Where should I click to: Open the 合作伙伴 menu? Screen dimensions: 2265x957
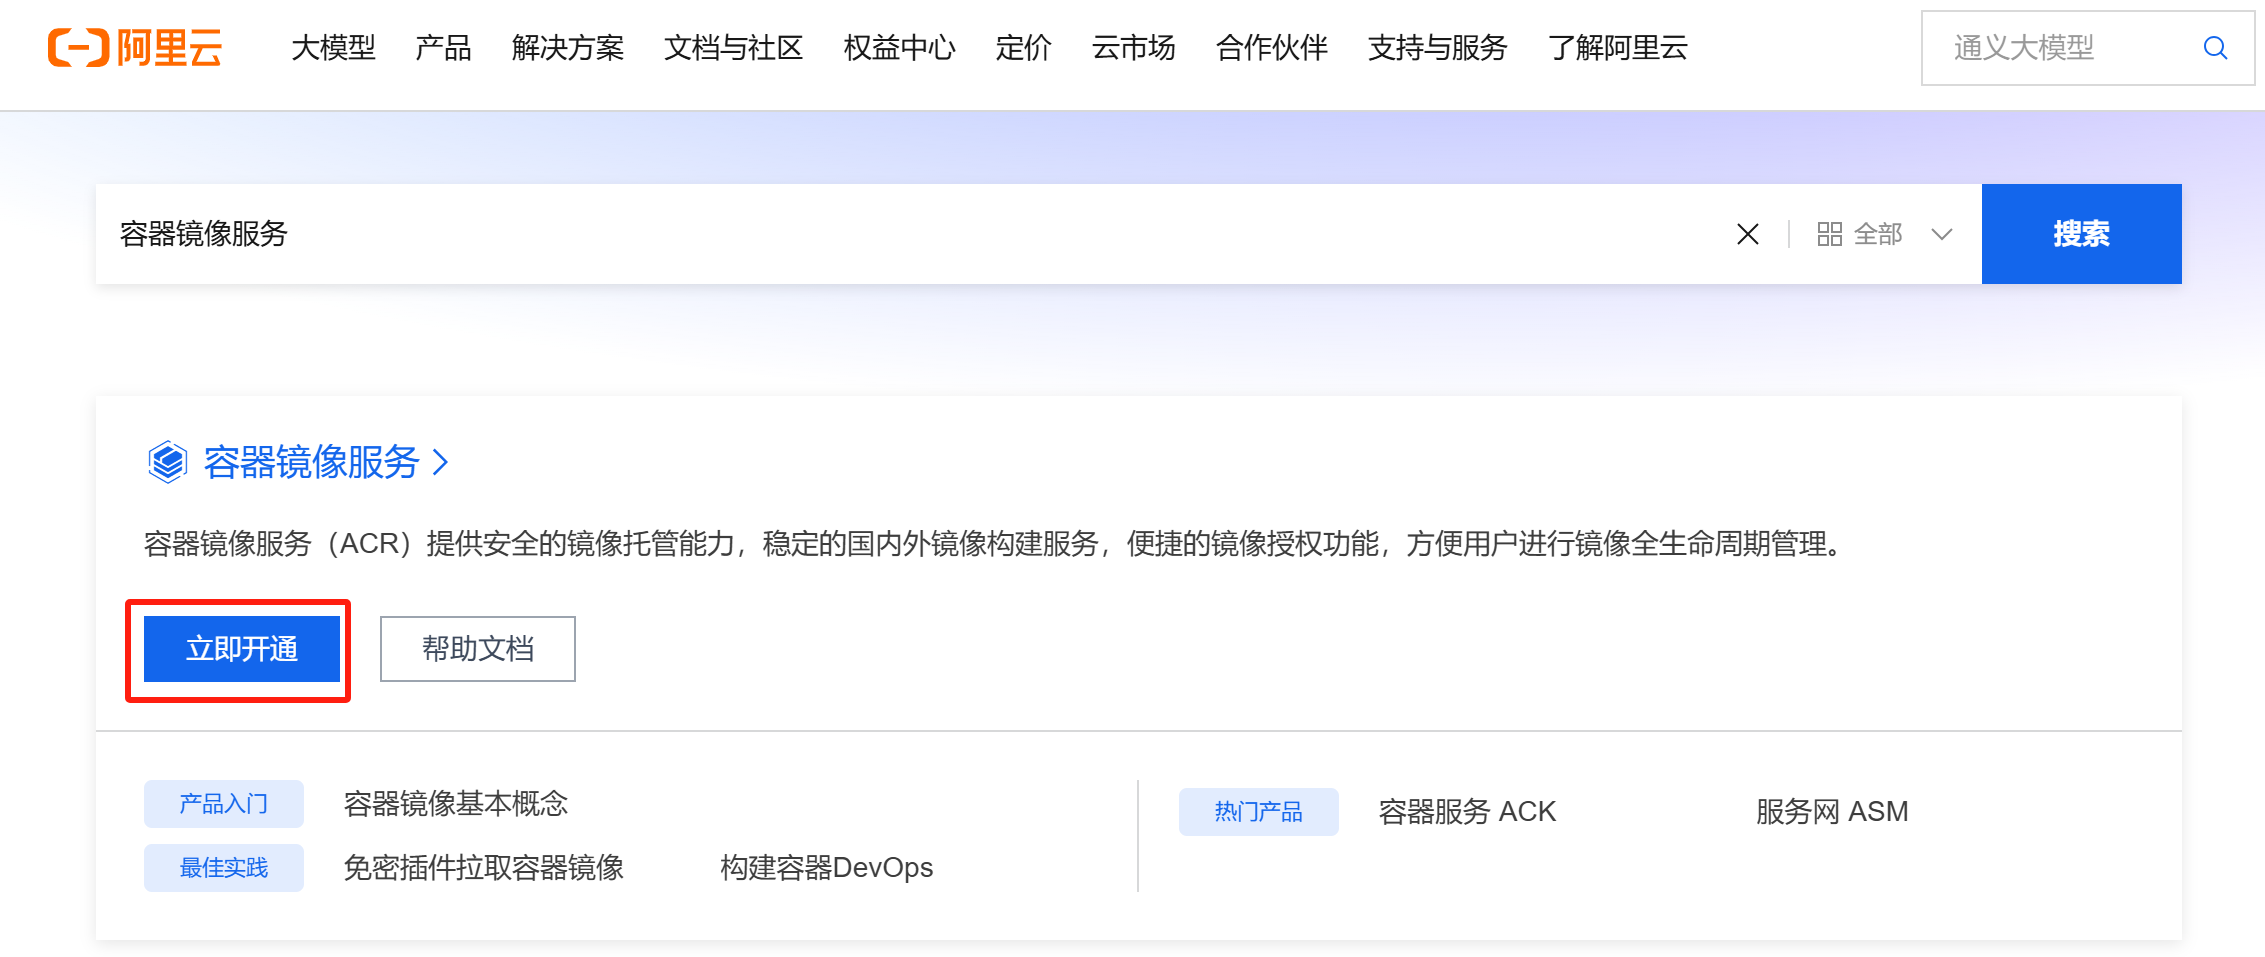point(1271,48)
